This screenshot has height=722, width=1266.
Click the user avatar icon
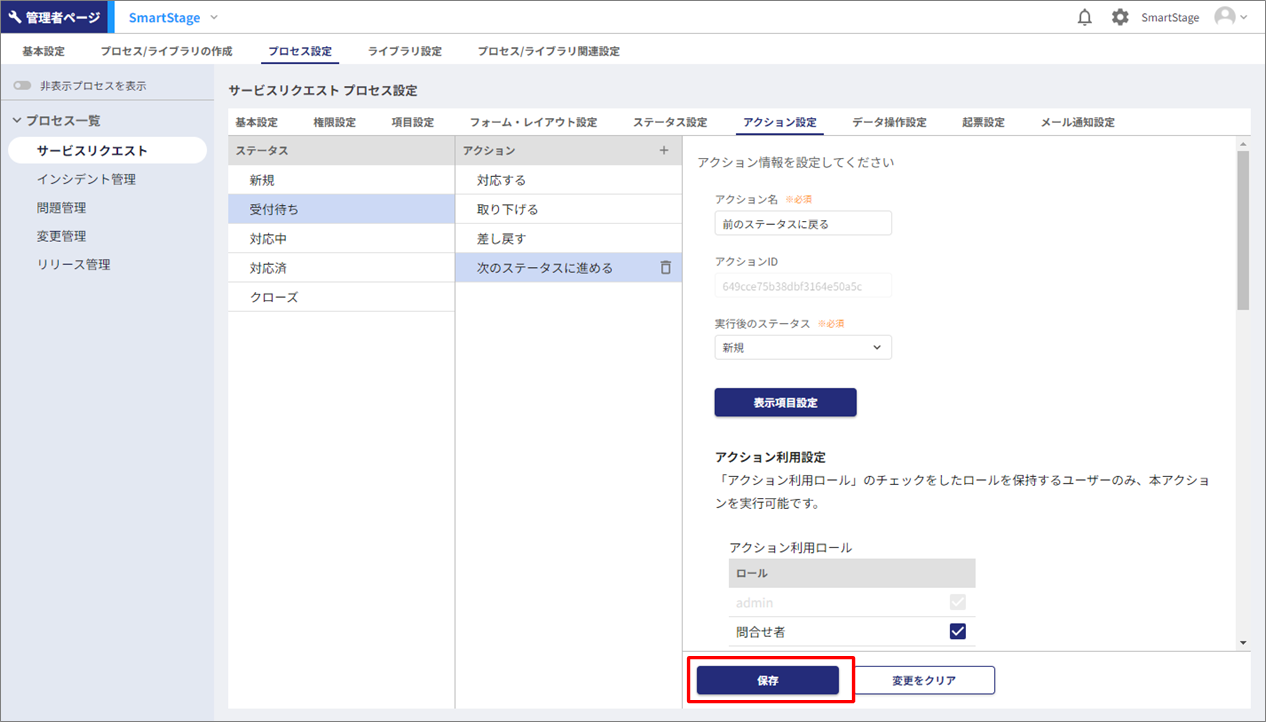click(x=1225, y=17)
